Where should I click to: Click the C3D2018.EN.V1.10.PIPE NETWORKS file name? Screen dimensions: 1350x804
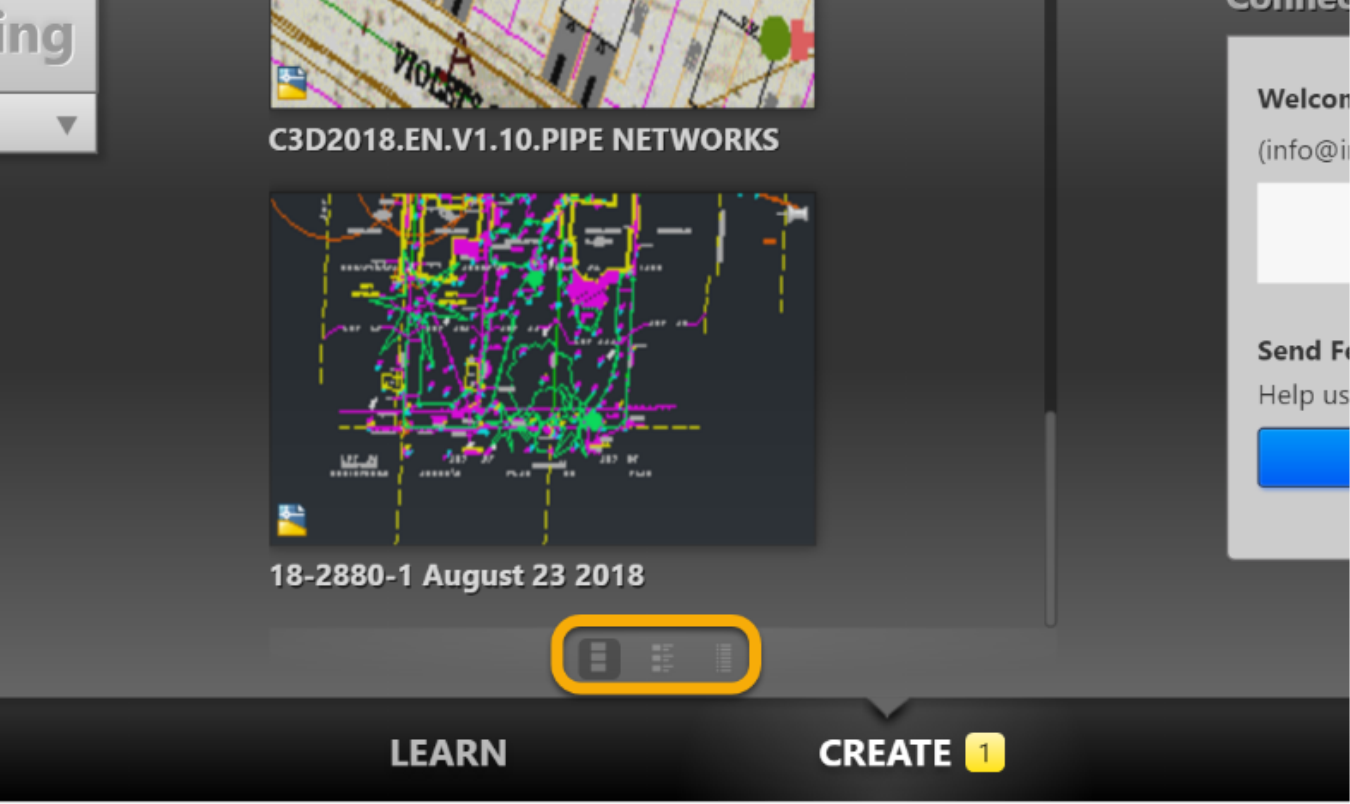[524, 140]
